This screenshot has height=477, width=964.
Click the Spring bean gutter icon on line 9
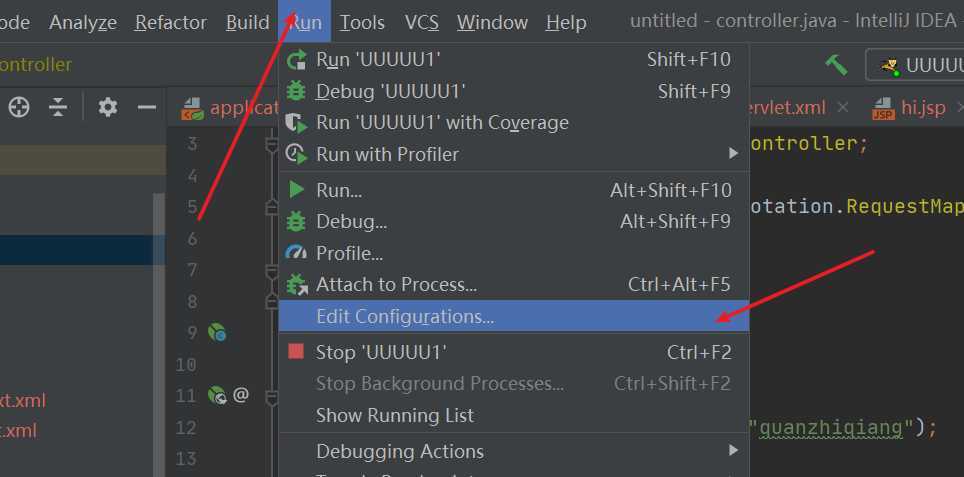(217, 333)
